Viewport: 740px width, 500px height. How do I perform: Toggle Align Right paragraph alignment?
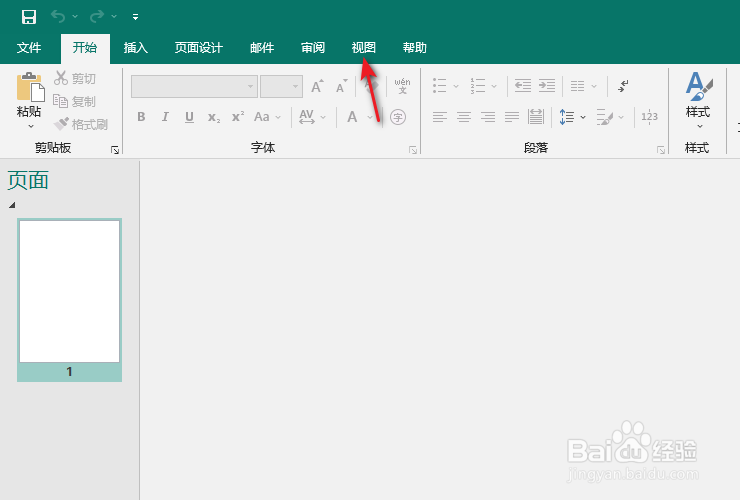[x=488, y=117]
